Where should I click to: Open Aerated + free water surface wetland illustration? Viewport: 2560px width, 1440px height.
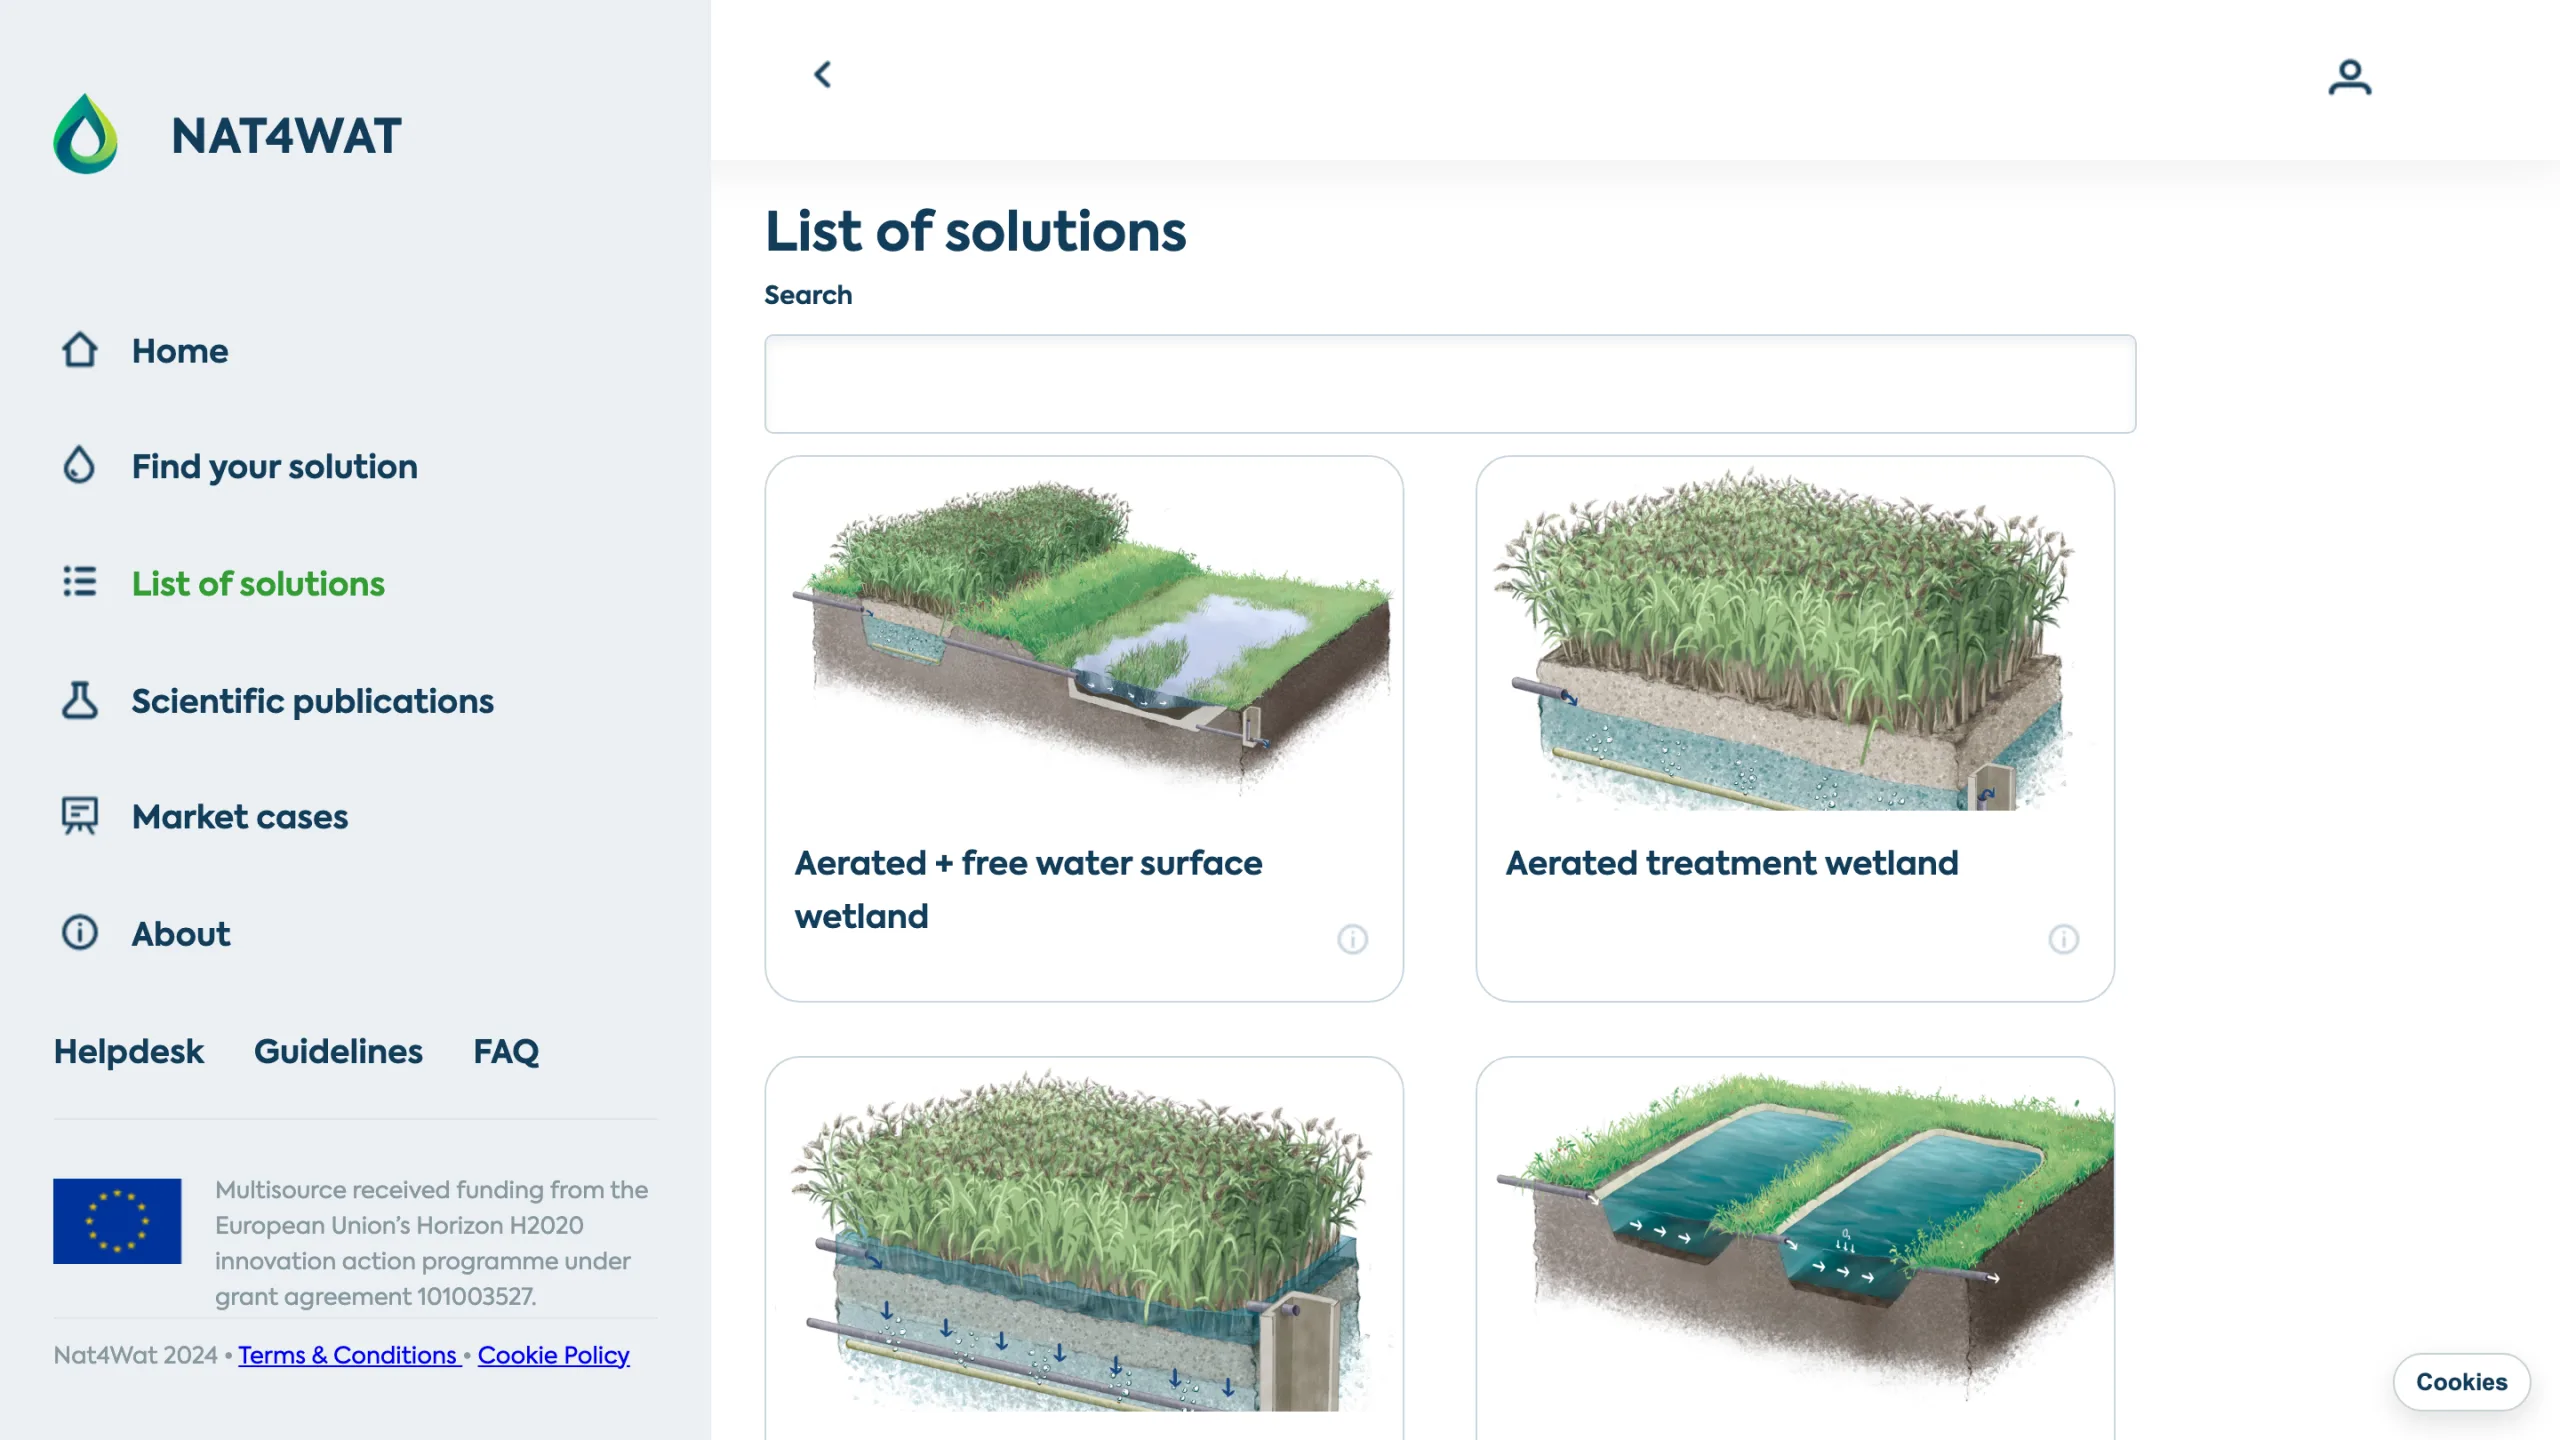1085,636
